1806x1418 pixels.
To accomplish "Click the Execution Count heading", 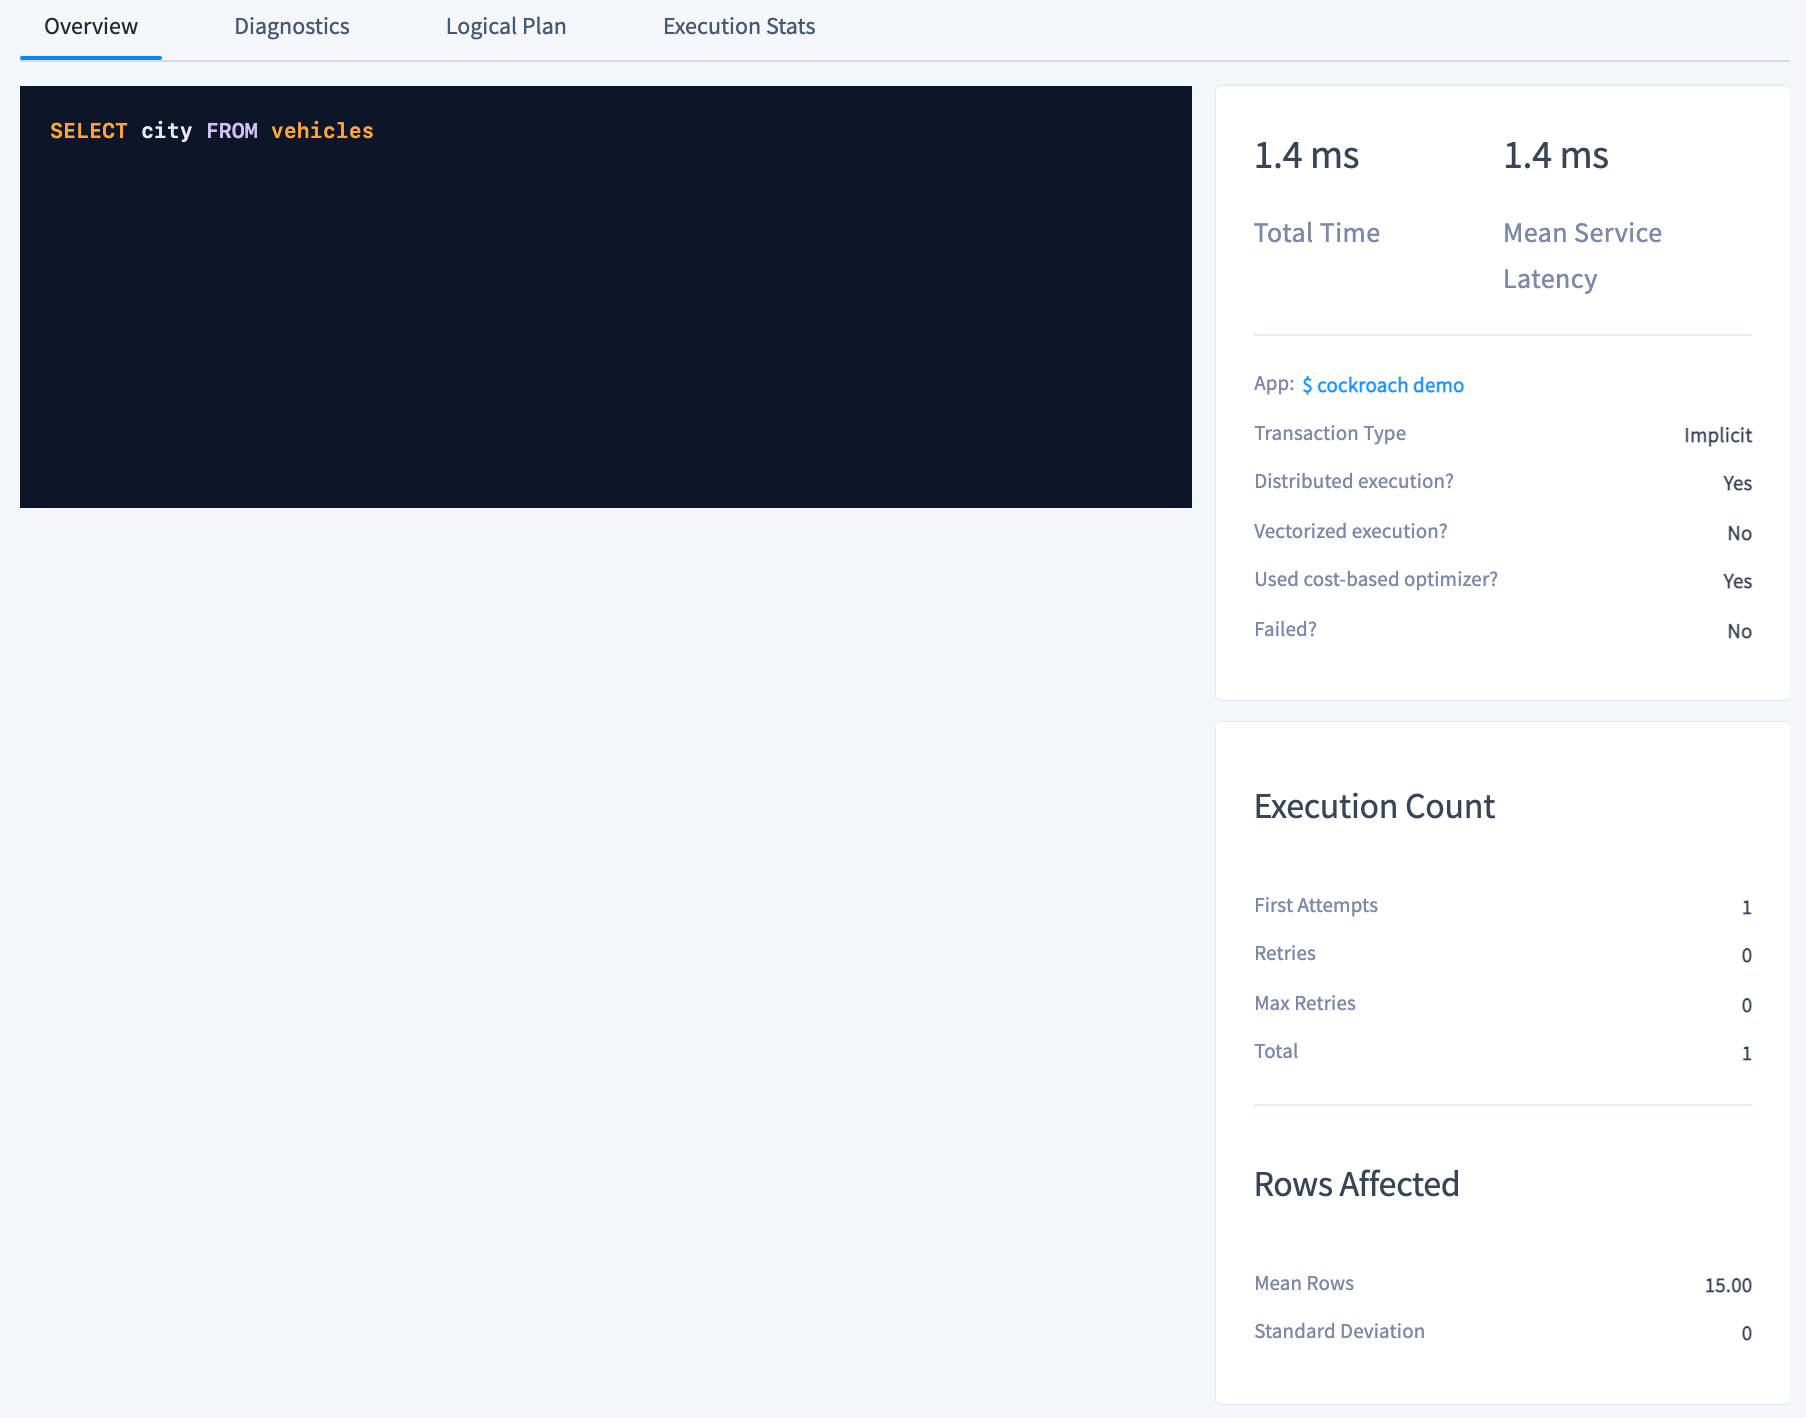I will [x=1374, y=806].
